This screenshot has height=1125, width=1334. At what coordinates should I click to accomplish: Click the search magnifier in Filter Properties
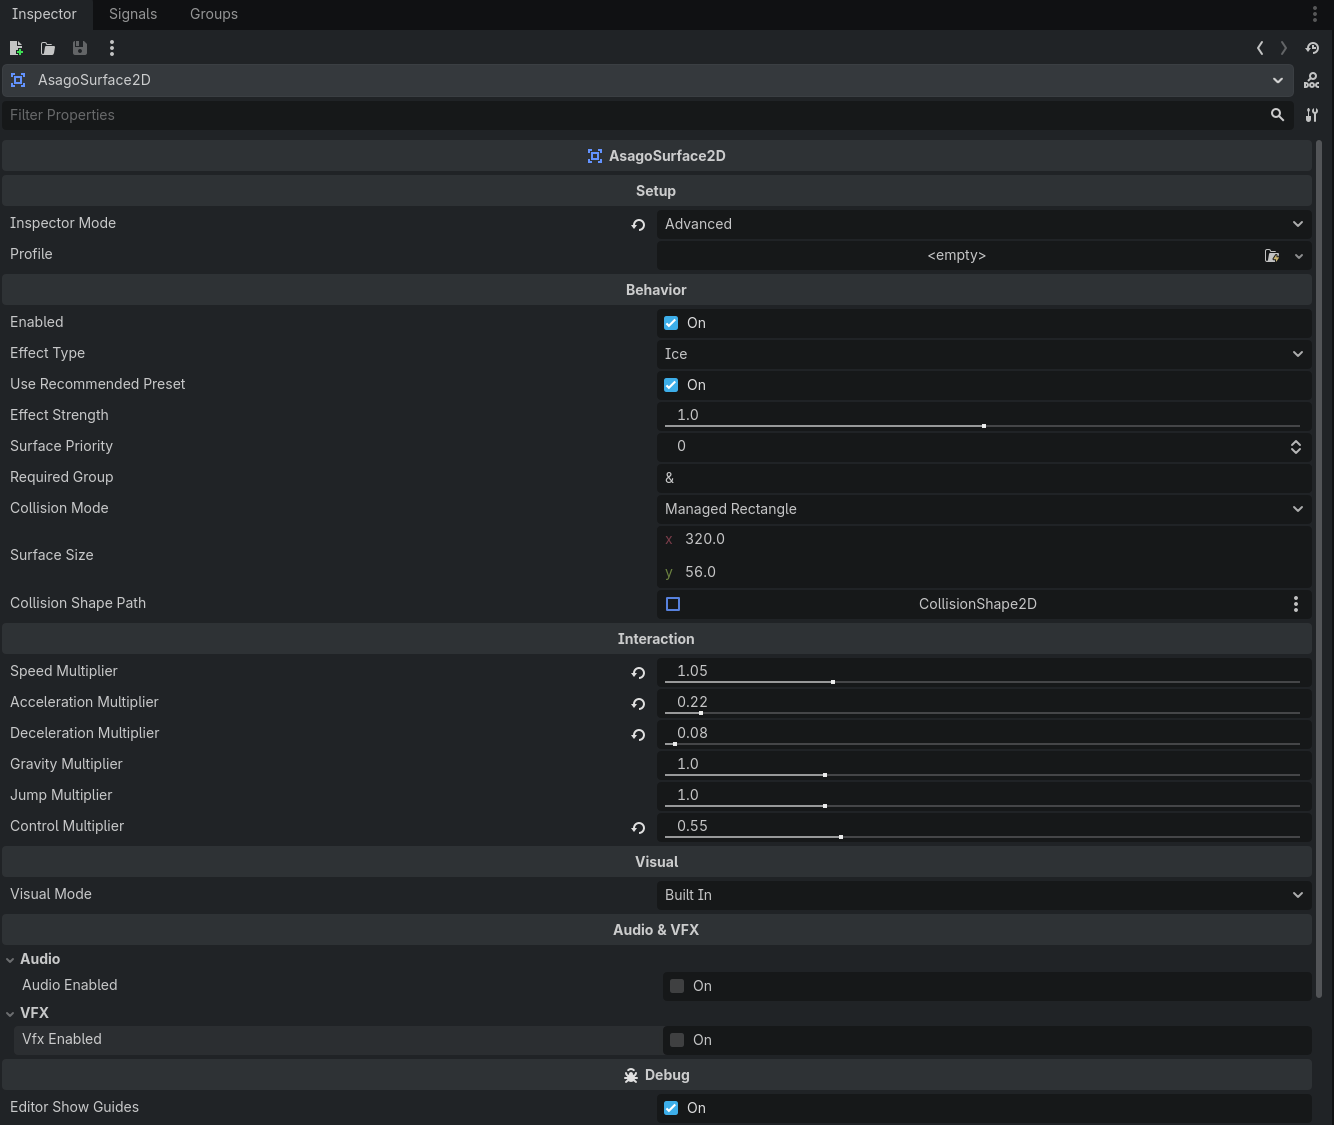click(x=1277, y=115)
